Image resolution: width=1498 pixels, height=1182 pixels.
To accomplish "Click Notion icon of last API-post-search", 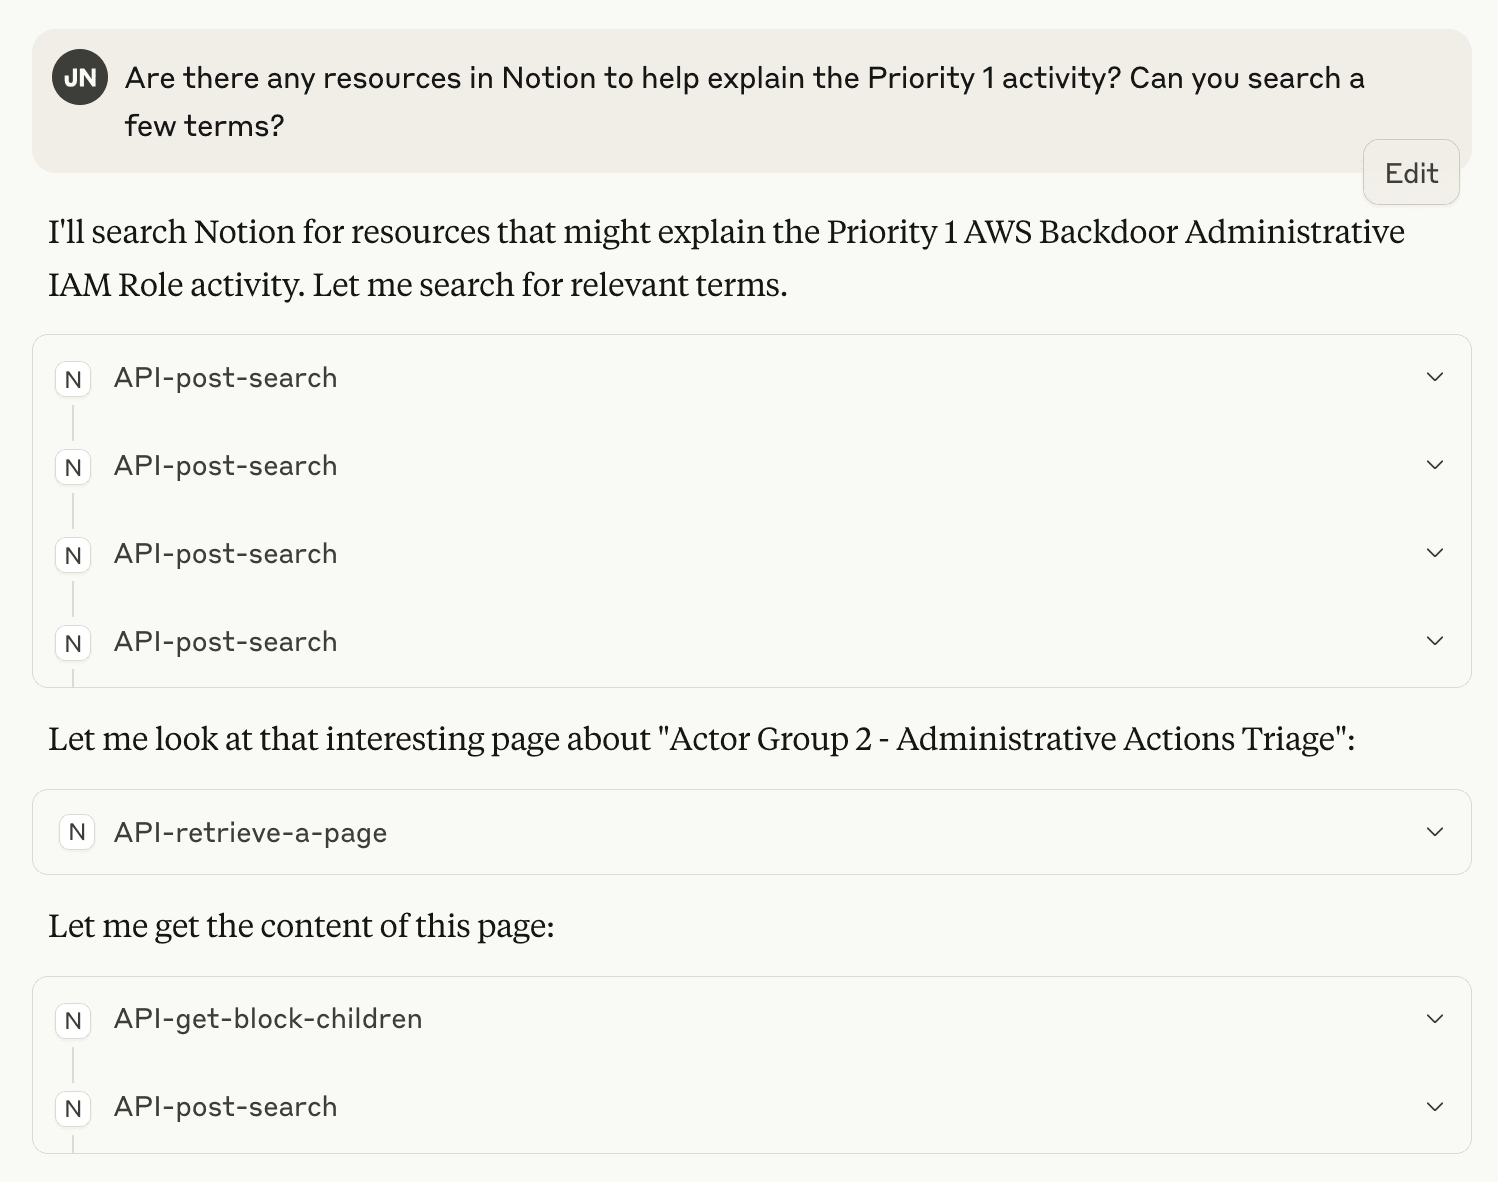I will pyautogui.click(x=73, y=1108).
